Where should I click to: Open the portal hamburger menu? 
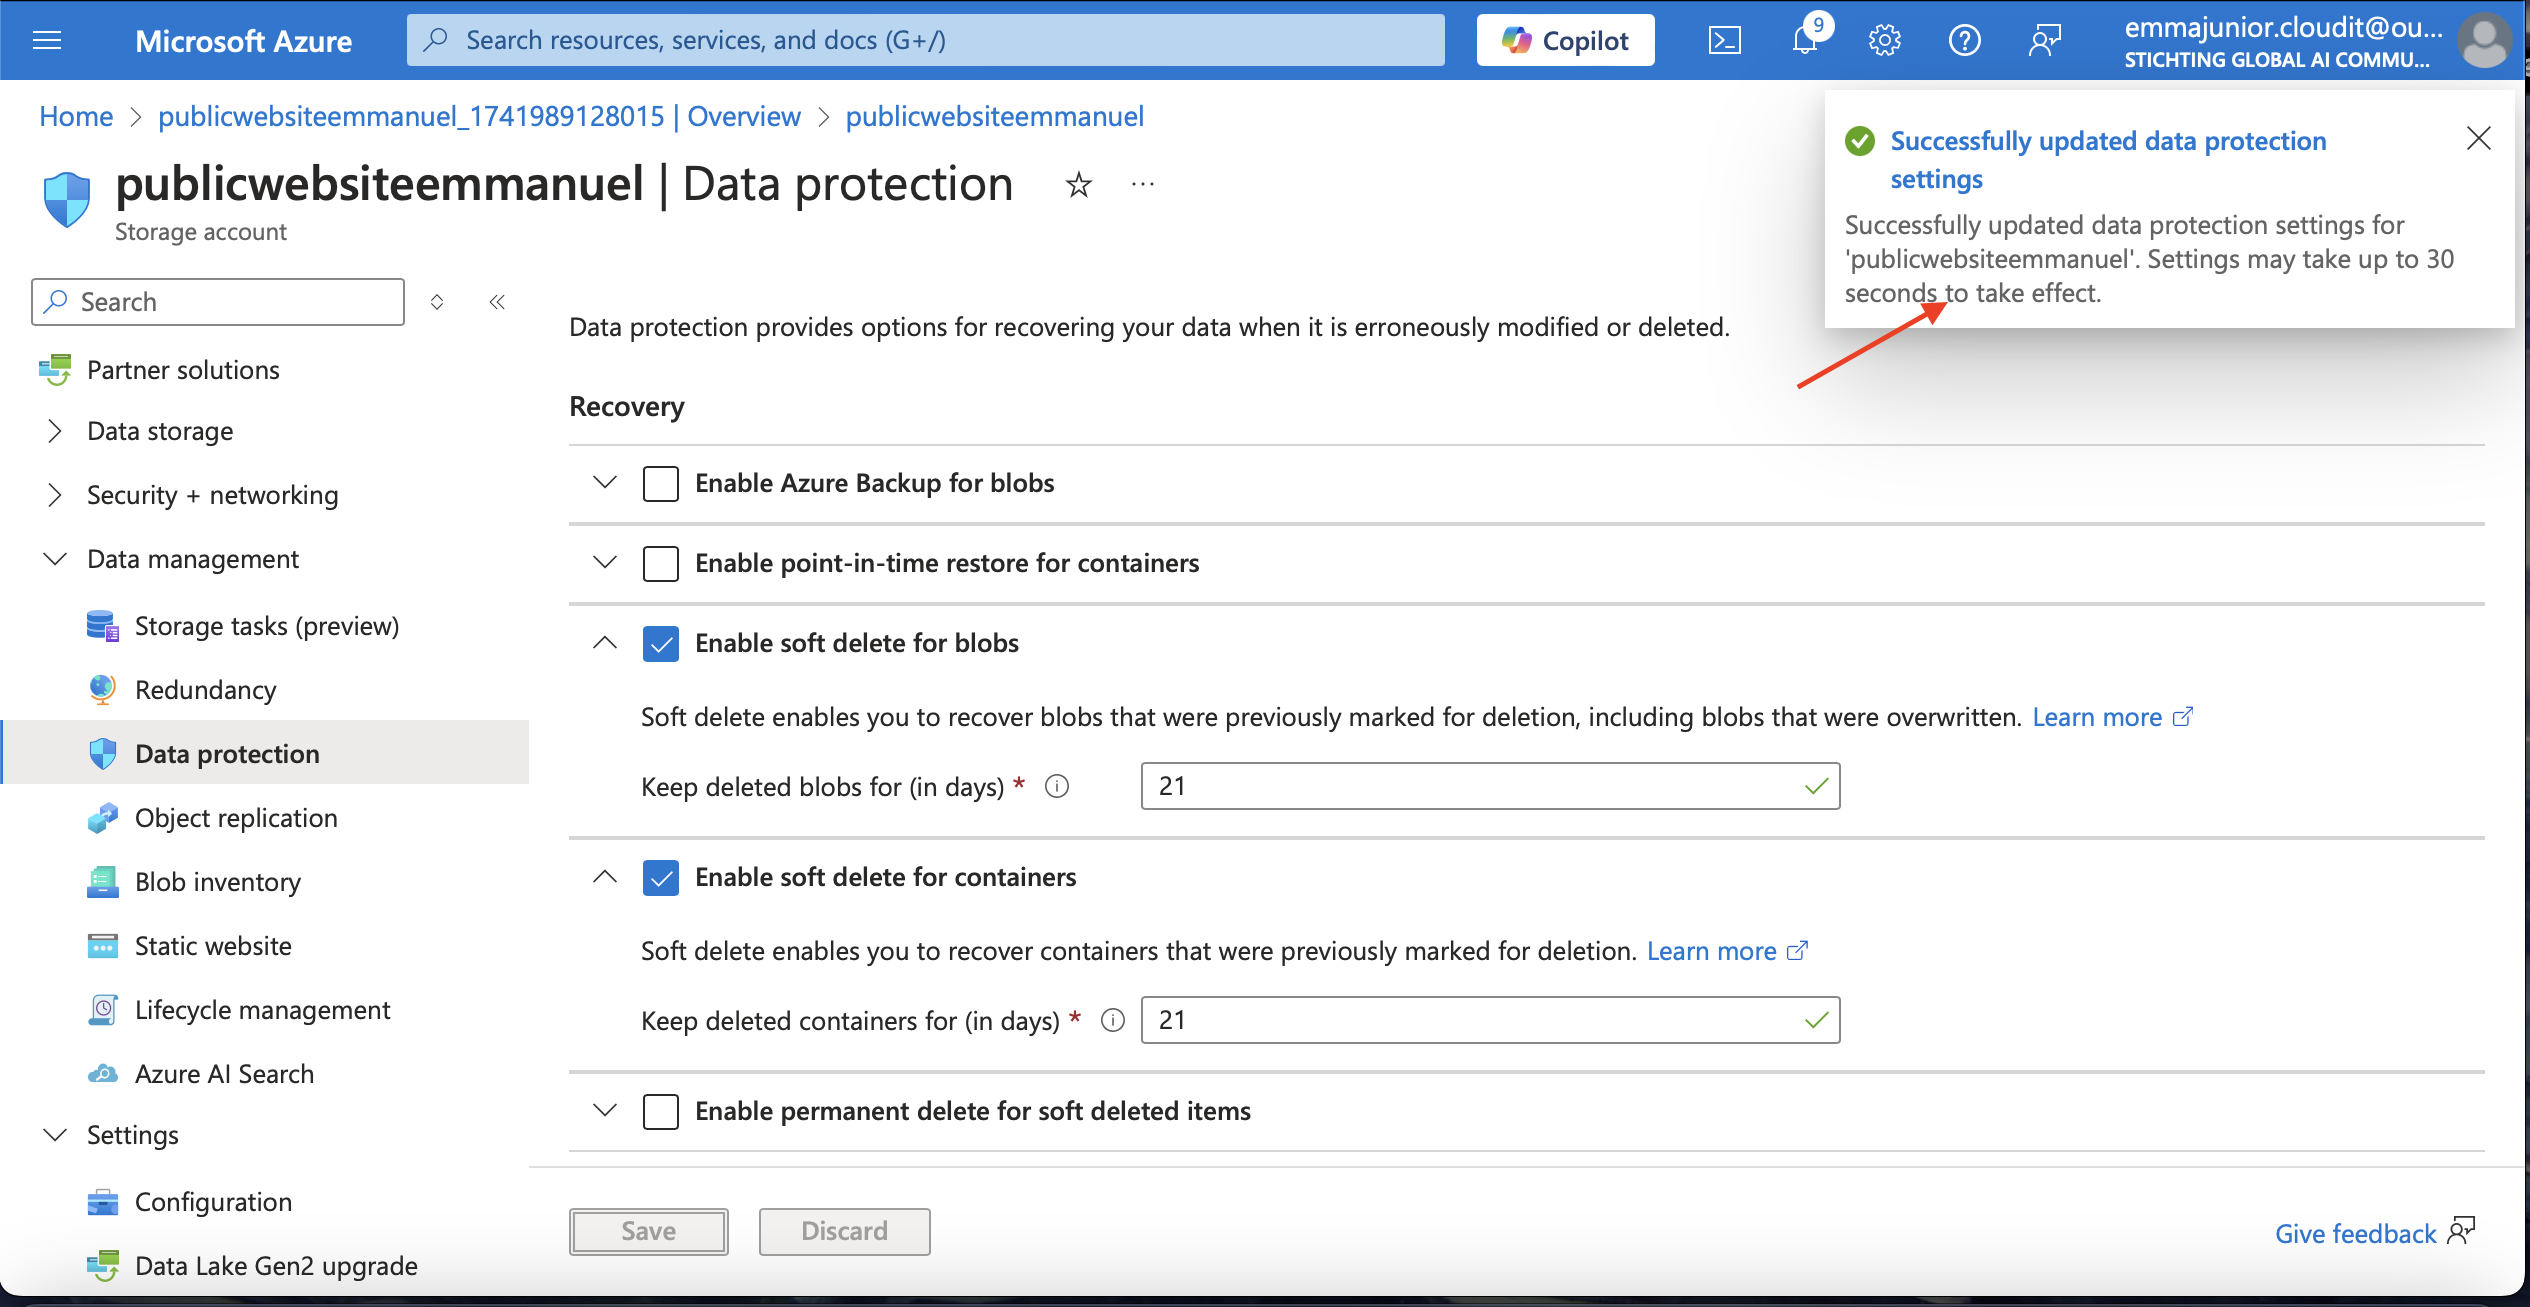(x=47, y=40)
